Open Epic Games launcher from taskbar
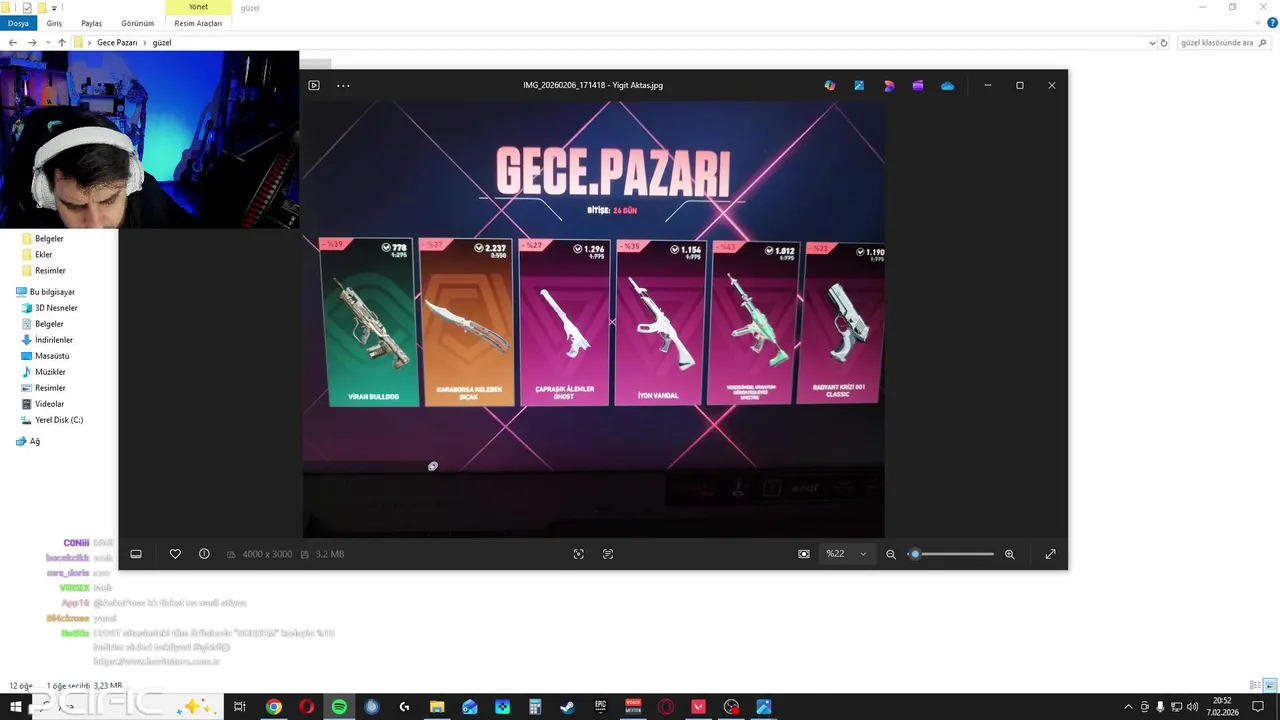1280x720 pixels. click(x=600, y=707)
